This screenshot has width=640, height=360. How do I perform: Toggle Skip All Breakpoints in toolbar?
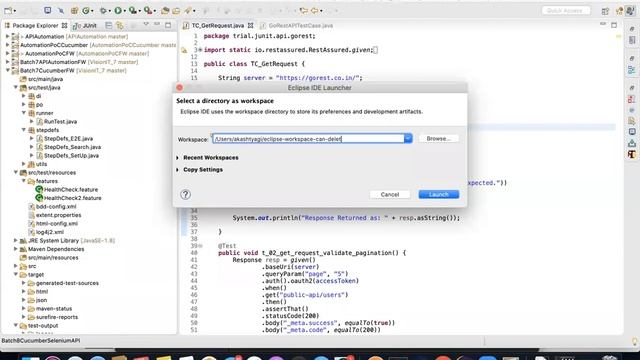(61, 11)
